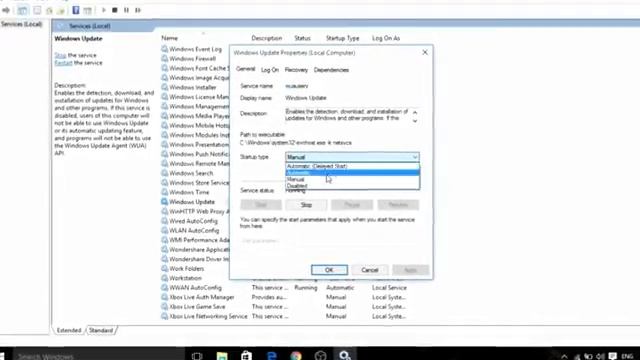Click the Description box scroll-down arrow
The image size is (640, 360).
[415, 121]
